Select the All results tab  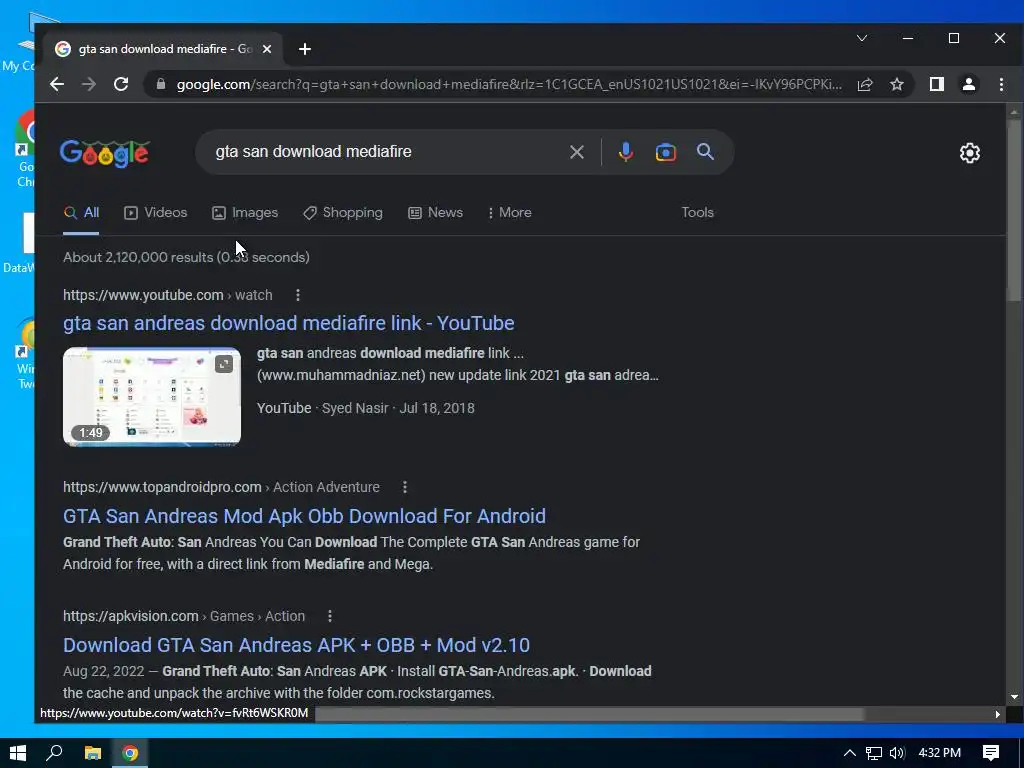[x=81, y=212]
